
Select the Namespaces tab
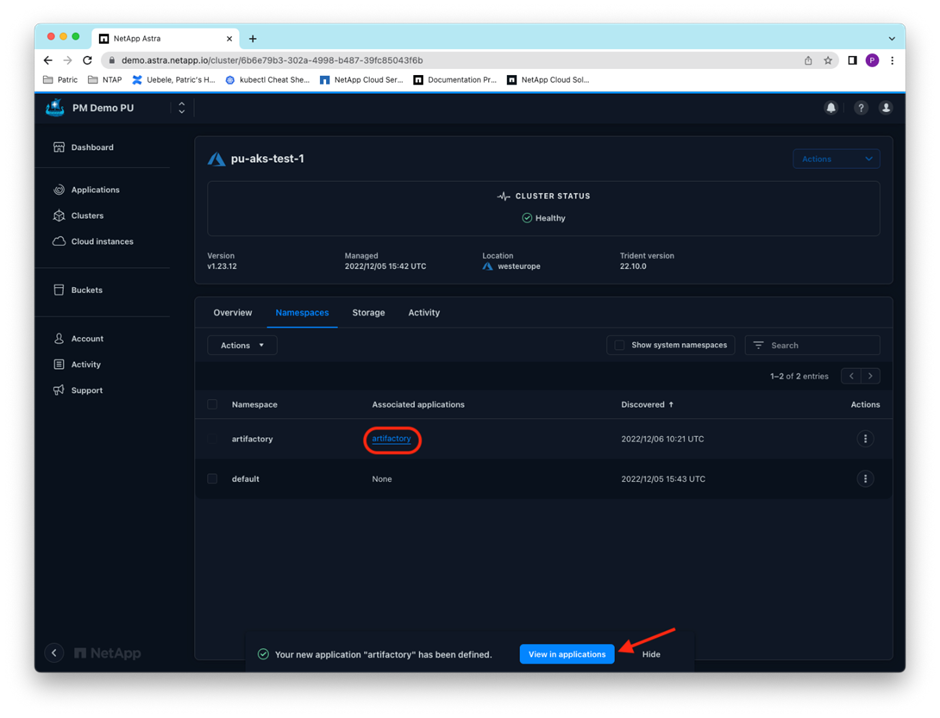(302, 313)
